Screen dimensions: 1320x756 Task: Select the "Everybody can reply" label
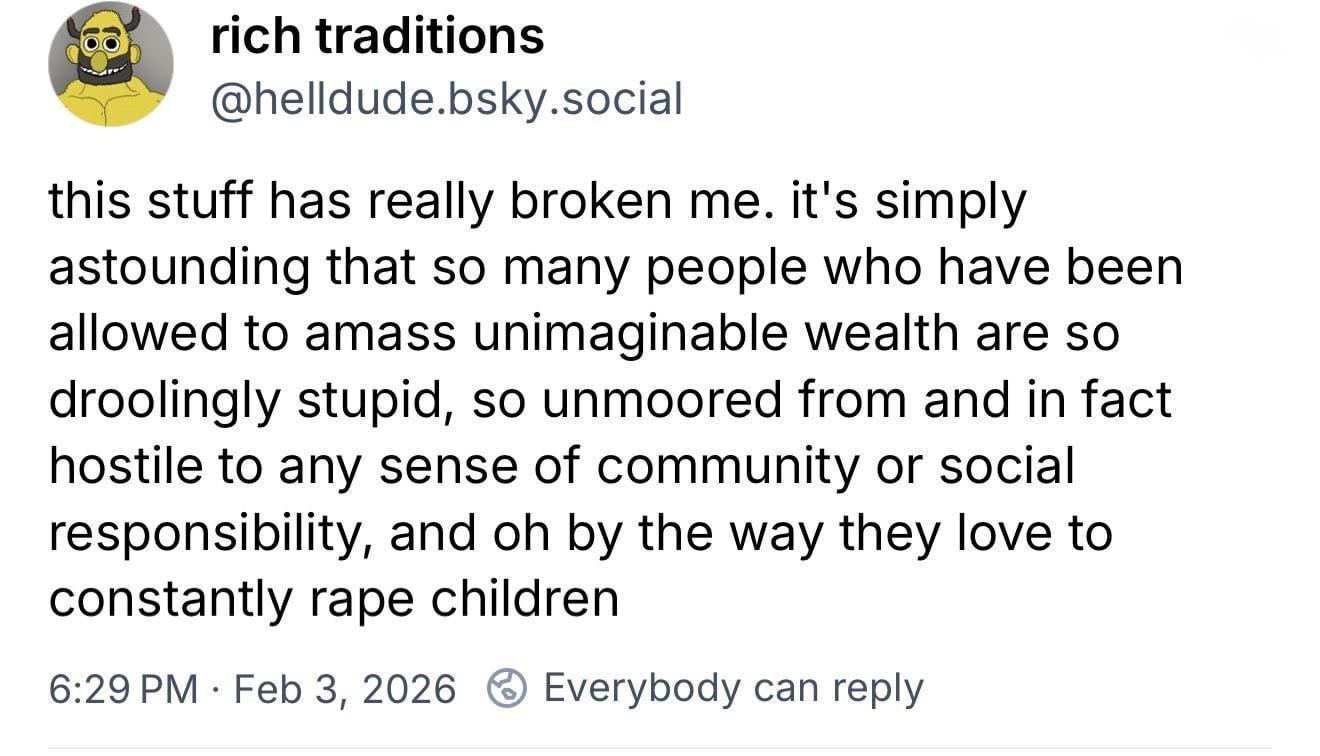(x=733, y=688)
